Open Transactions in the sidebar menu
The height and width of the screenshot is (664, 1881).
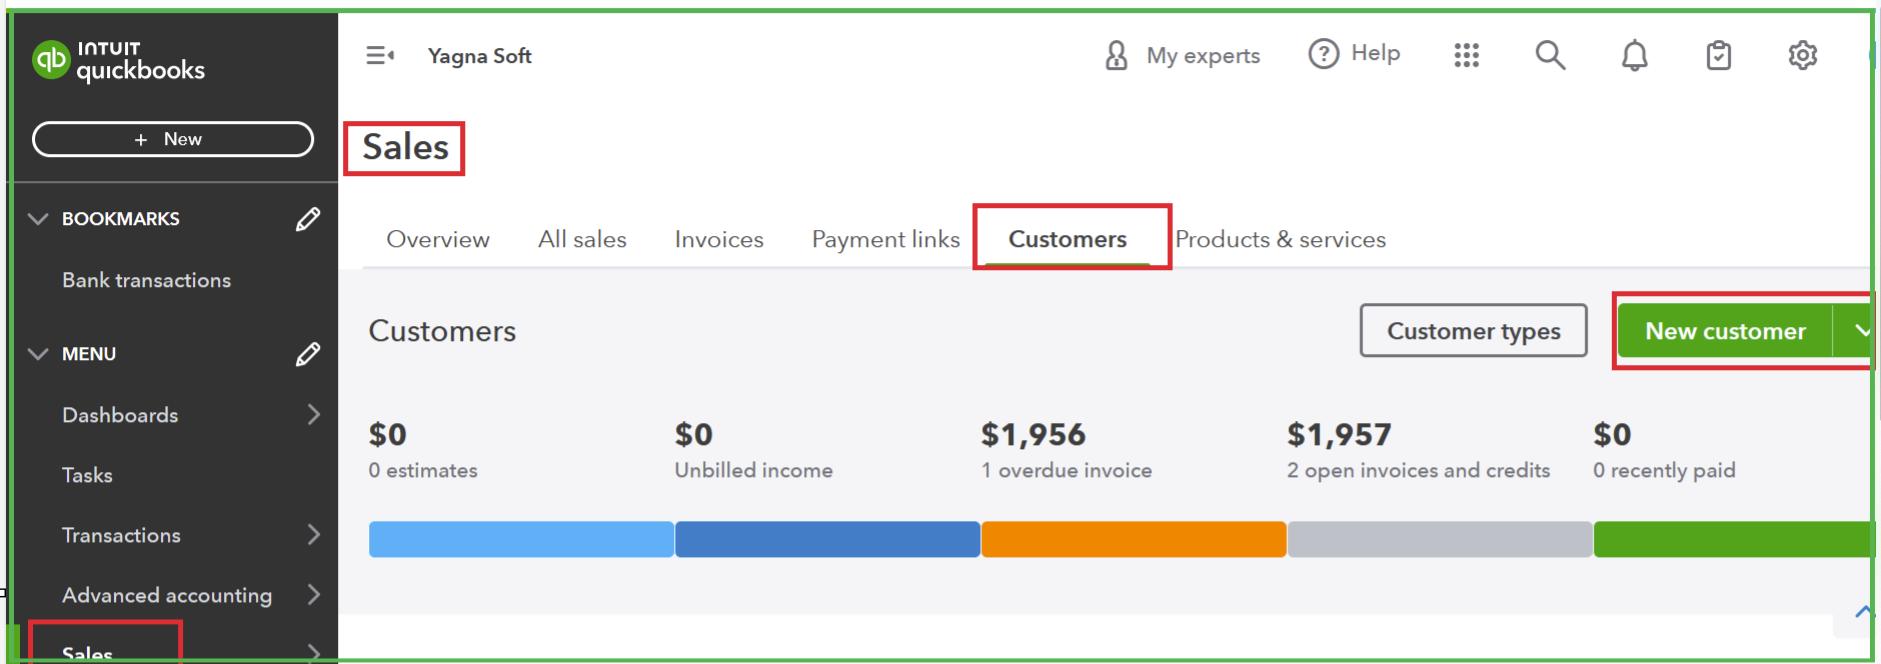(121, 535)
